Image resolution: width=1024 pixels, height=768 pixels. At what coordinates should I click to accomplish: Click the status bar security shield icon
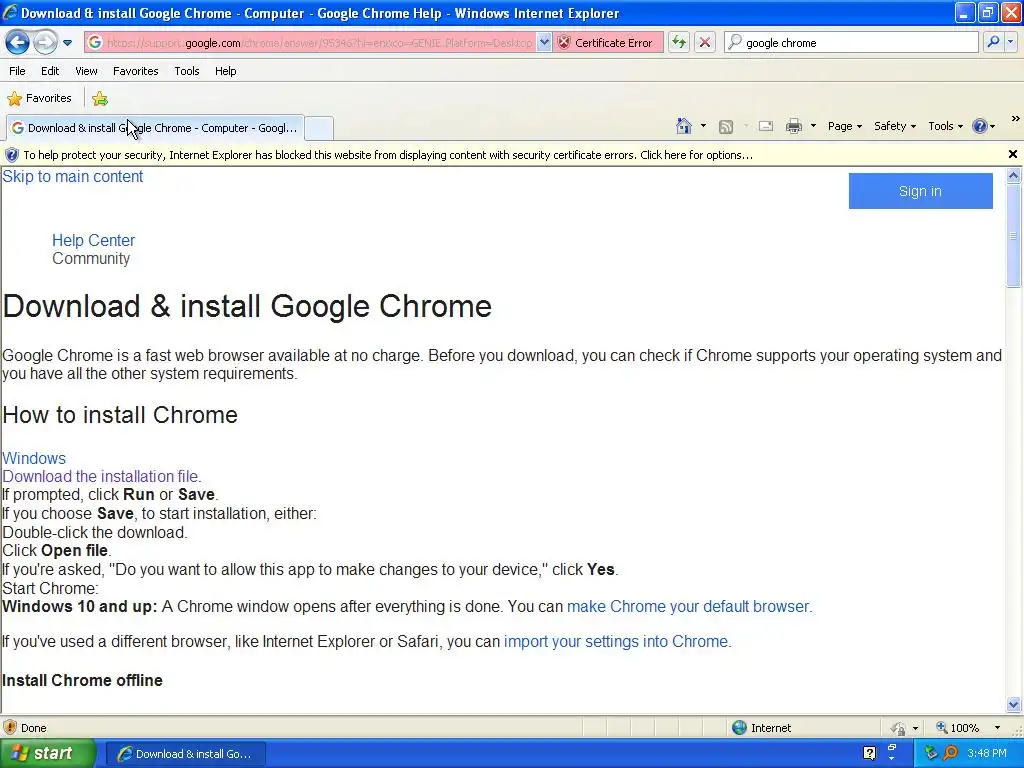point(10,728)
